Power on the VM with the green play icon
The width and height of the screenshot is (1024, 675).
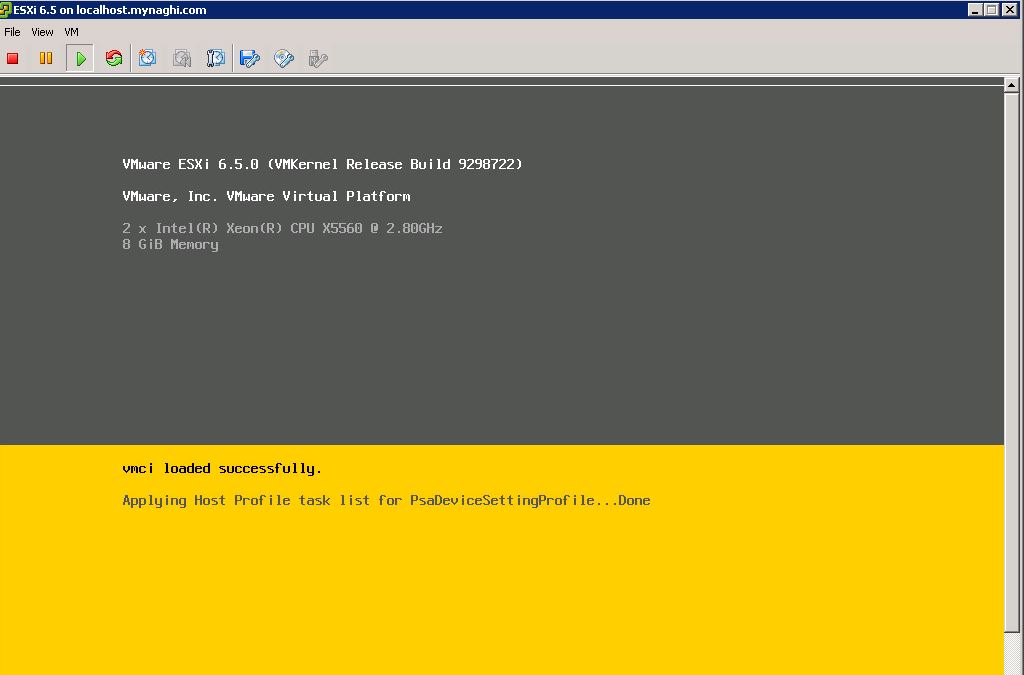tap(81, 59)
